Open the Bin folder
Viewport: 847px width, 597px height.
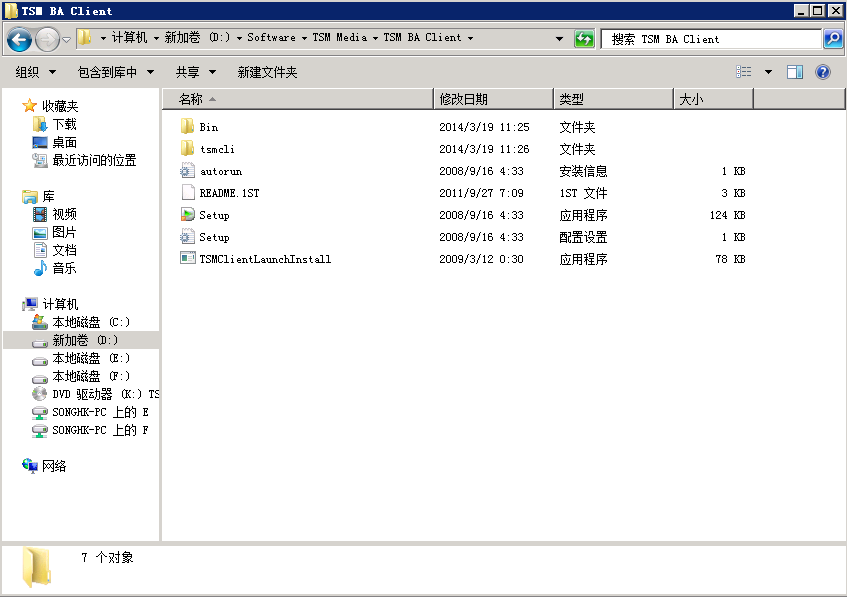[208, 127]
